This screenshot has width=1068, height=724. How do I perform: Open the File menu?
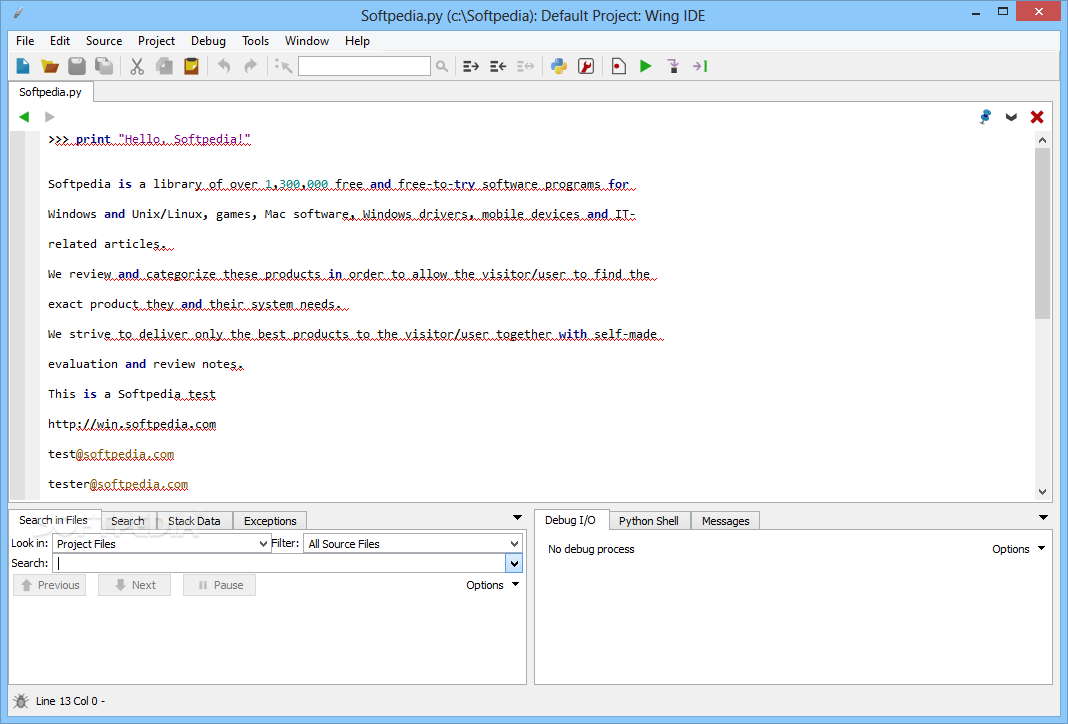point(25,41)
